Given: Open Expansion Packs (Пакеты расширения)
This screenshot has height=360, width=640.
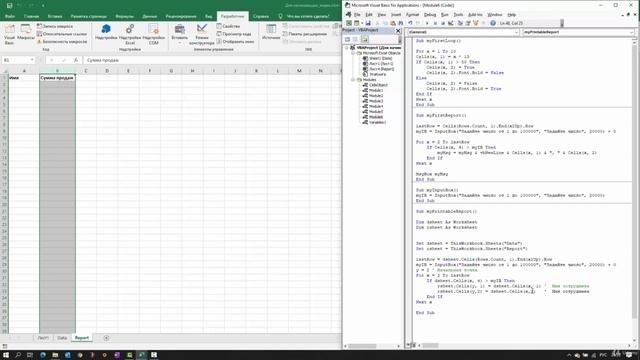Looking at the screenshot, I should tap(305, 34).
